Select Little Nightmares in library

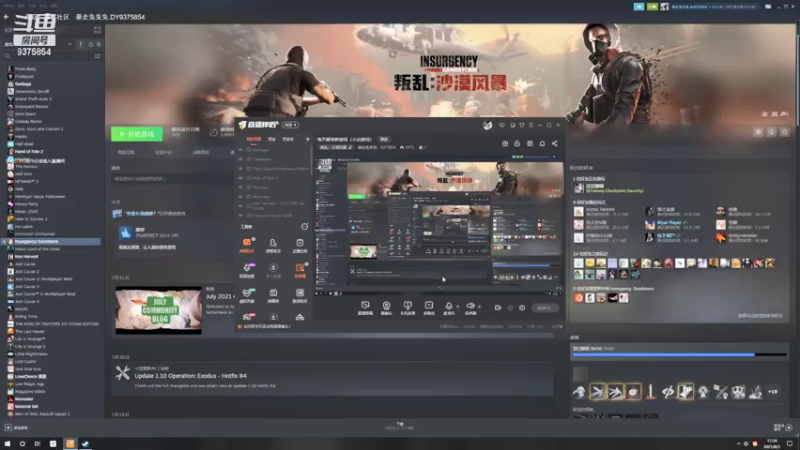pyautogui.click(x=31, y=354)
